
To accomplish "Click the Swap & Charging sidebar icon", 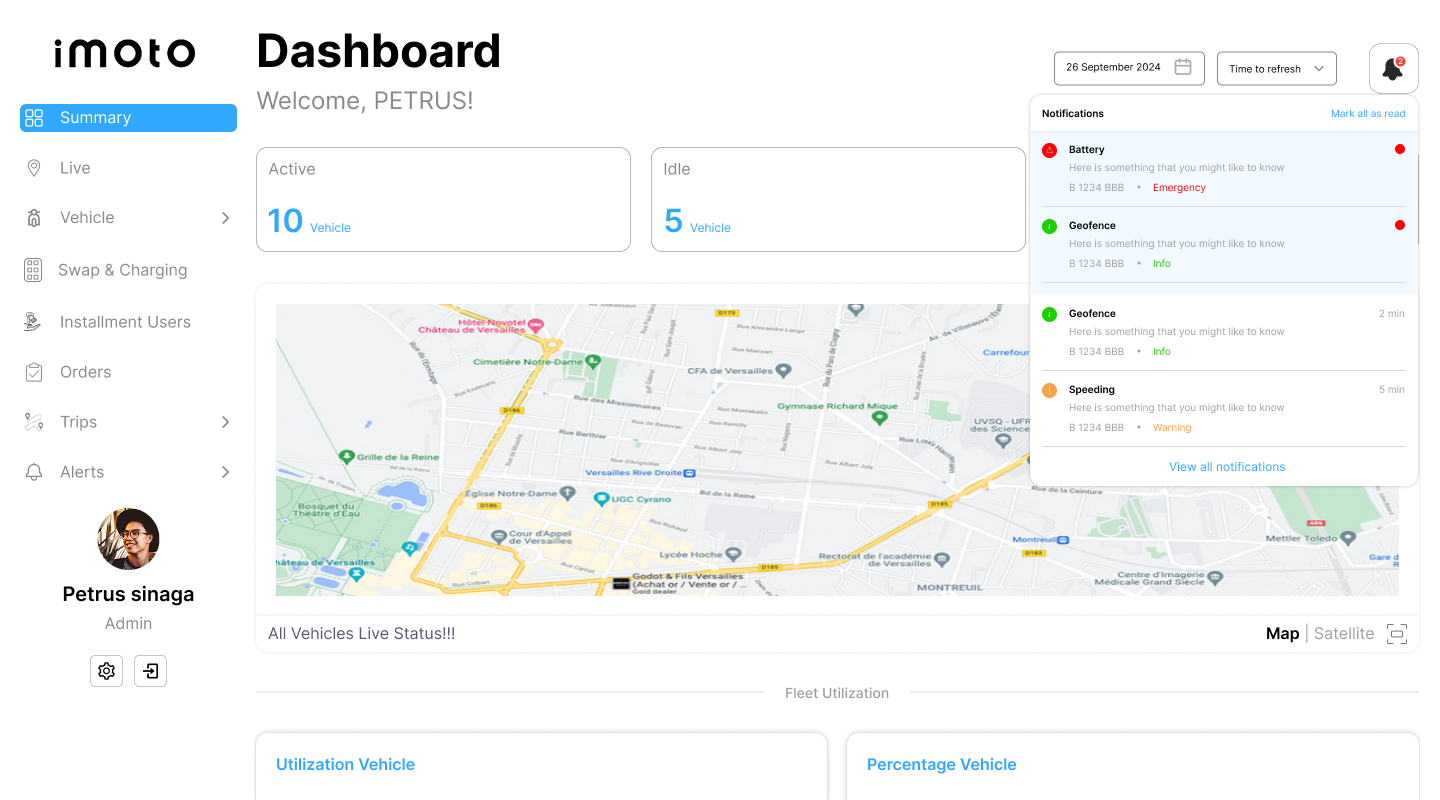I will 33,270.
